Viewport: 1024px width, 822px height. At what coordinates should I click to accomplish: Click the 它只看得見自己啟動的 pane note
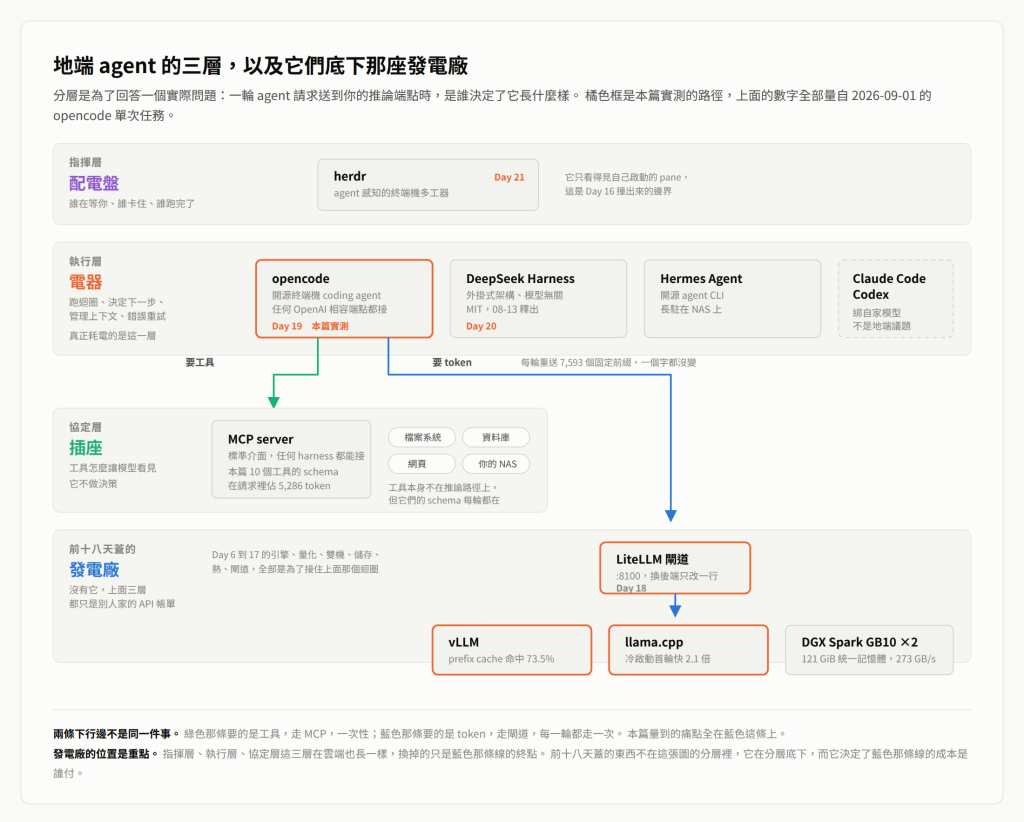(x=626, y=178)
